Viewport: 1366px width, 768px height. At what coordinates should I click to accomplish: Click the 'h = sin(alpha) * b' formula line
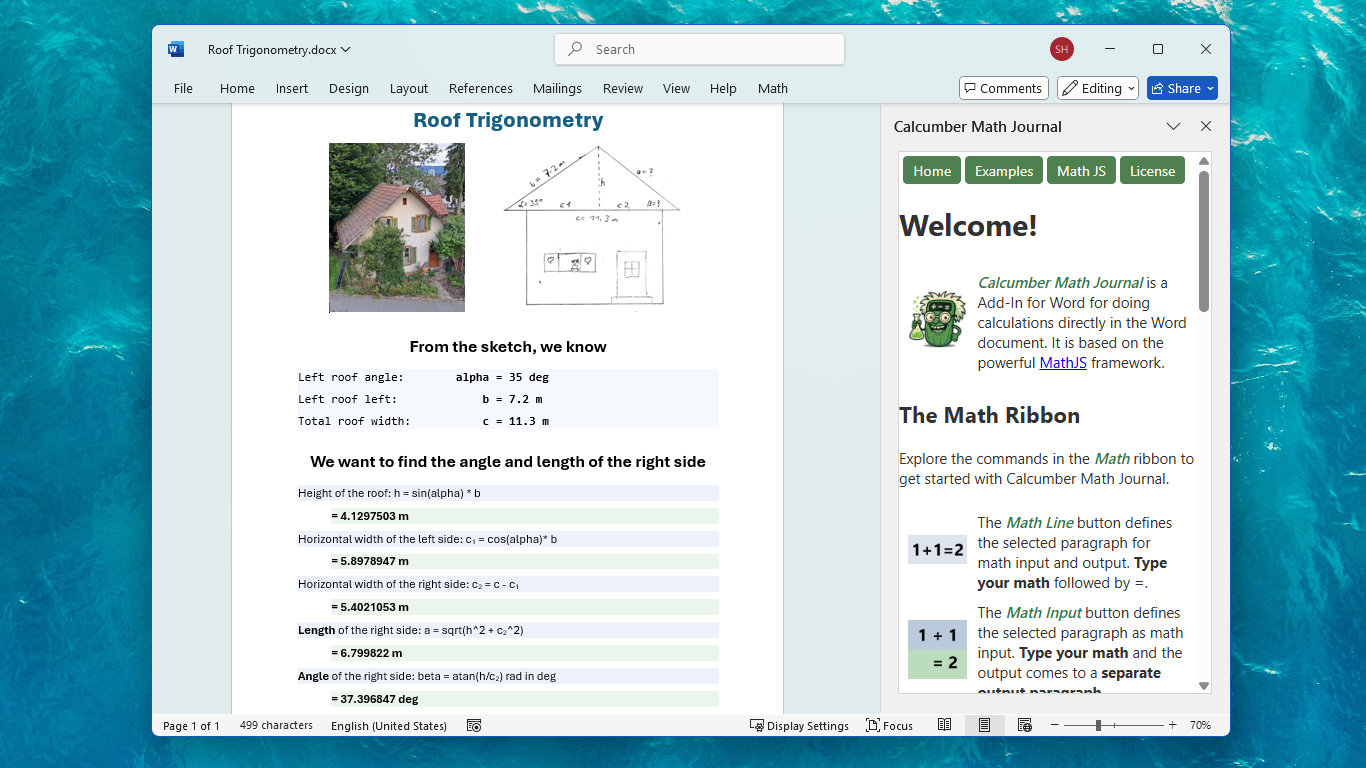(507, 493)
